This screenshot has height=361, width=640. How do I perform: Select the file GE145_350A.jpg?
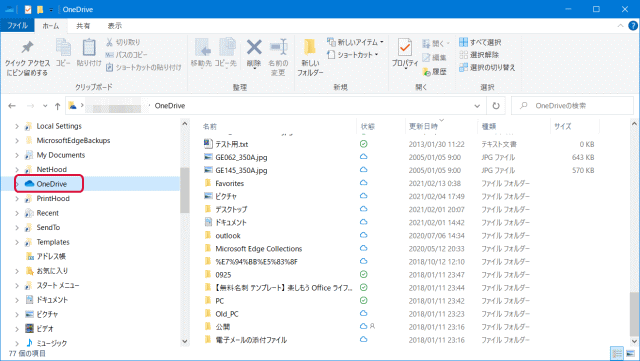click(241, 170)
